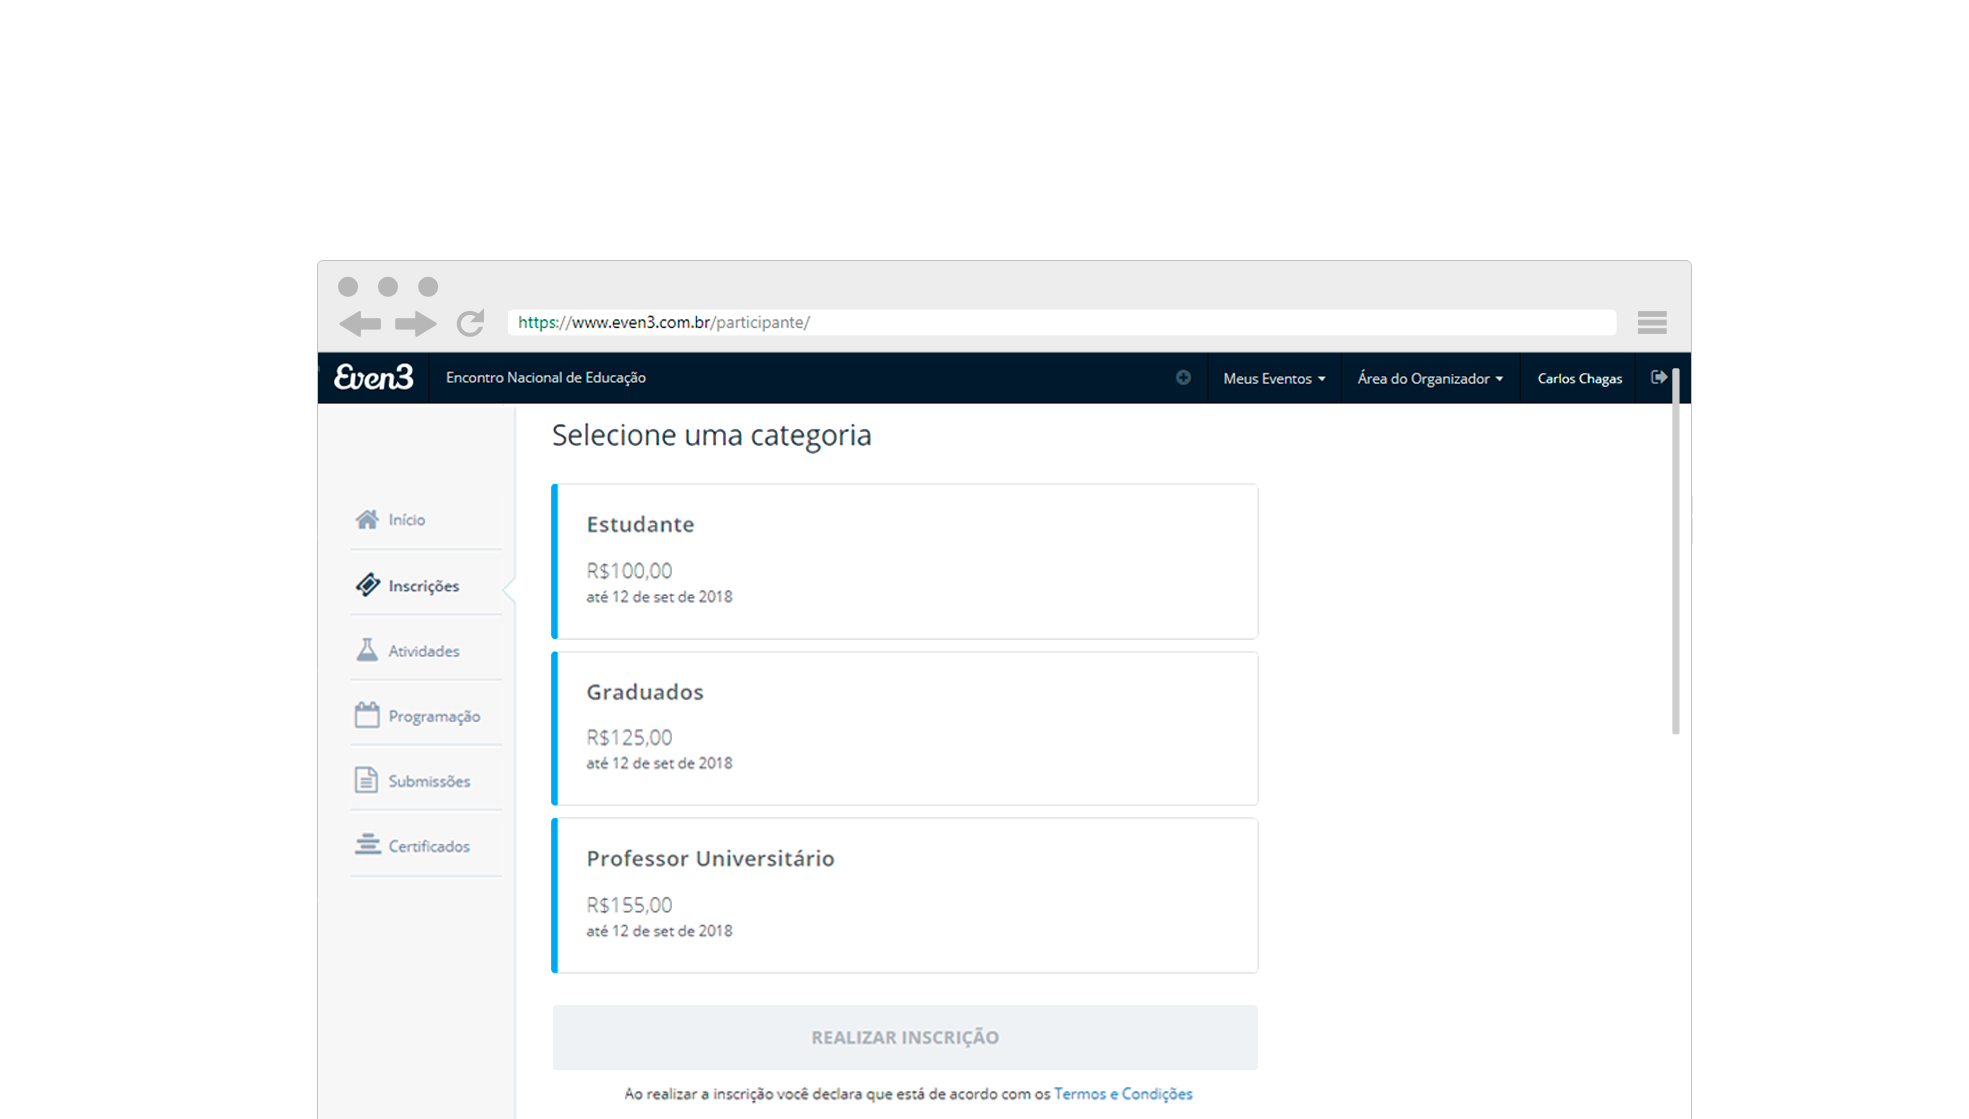Screen dimensions: 1969x1119
Task: Open the Área do Organizador dropdown
Action: click(1429, 379)
